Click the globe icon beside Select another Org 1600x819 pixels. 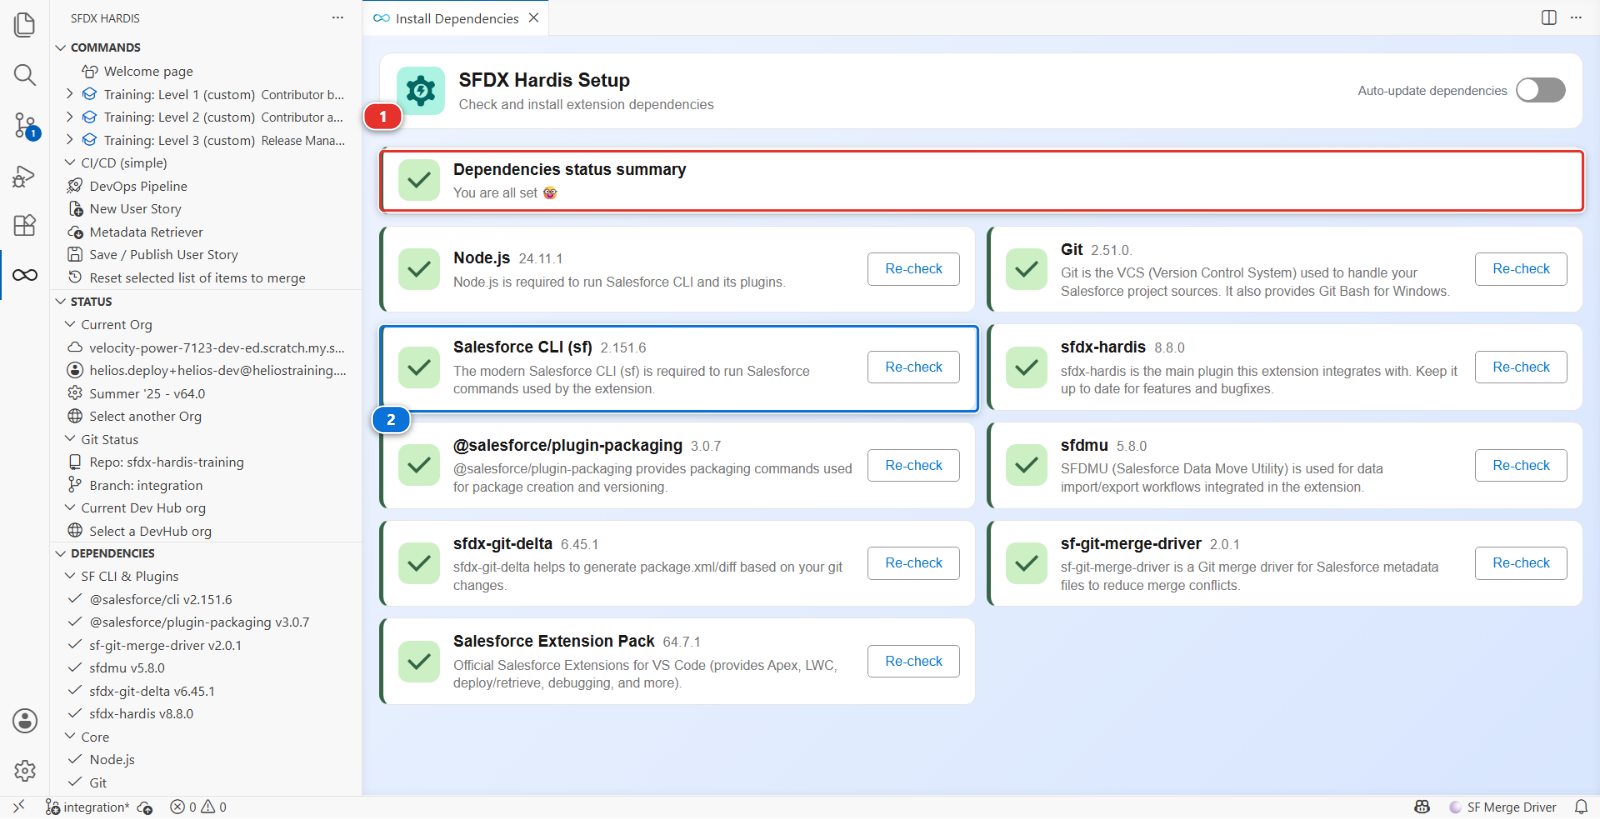(x=75, y=416)
